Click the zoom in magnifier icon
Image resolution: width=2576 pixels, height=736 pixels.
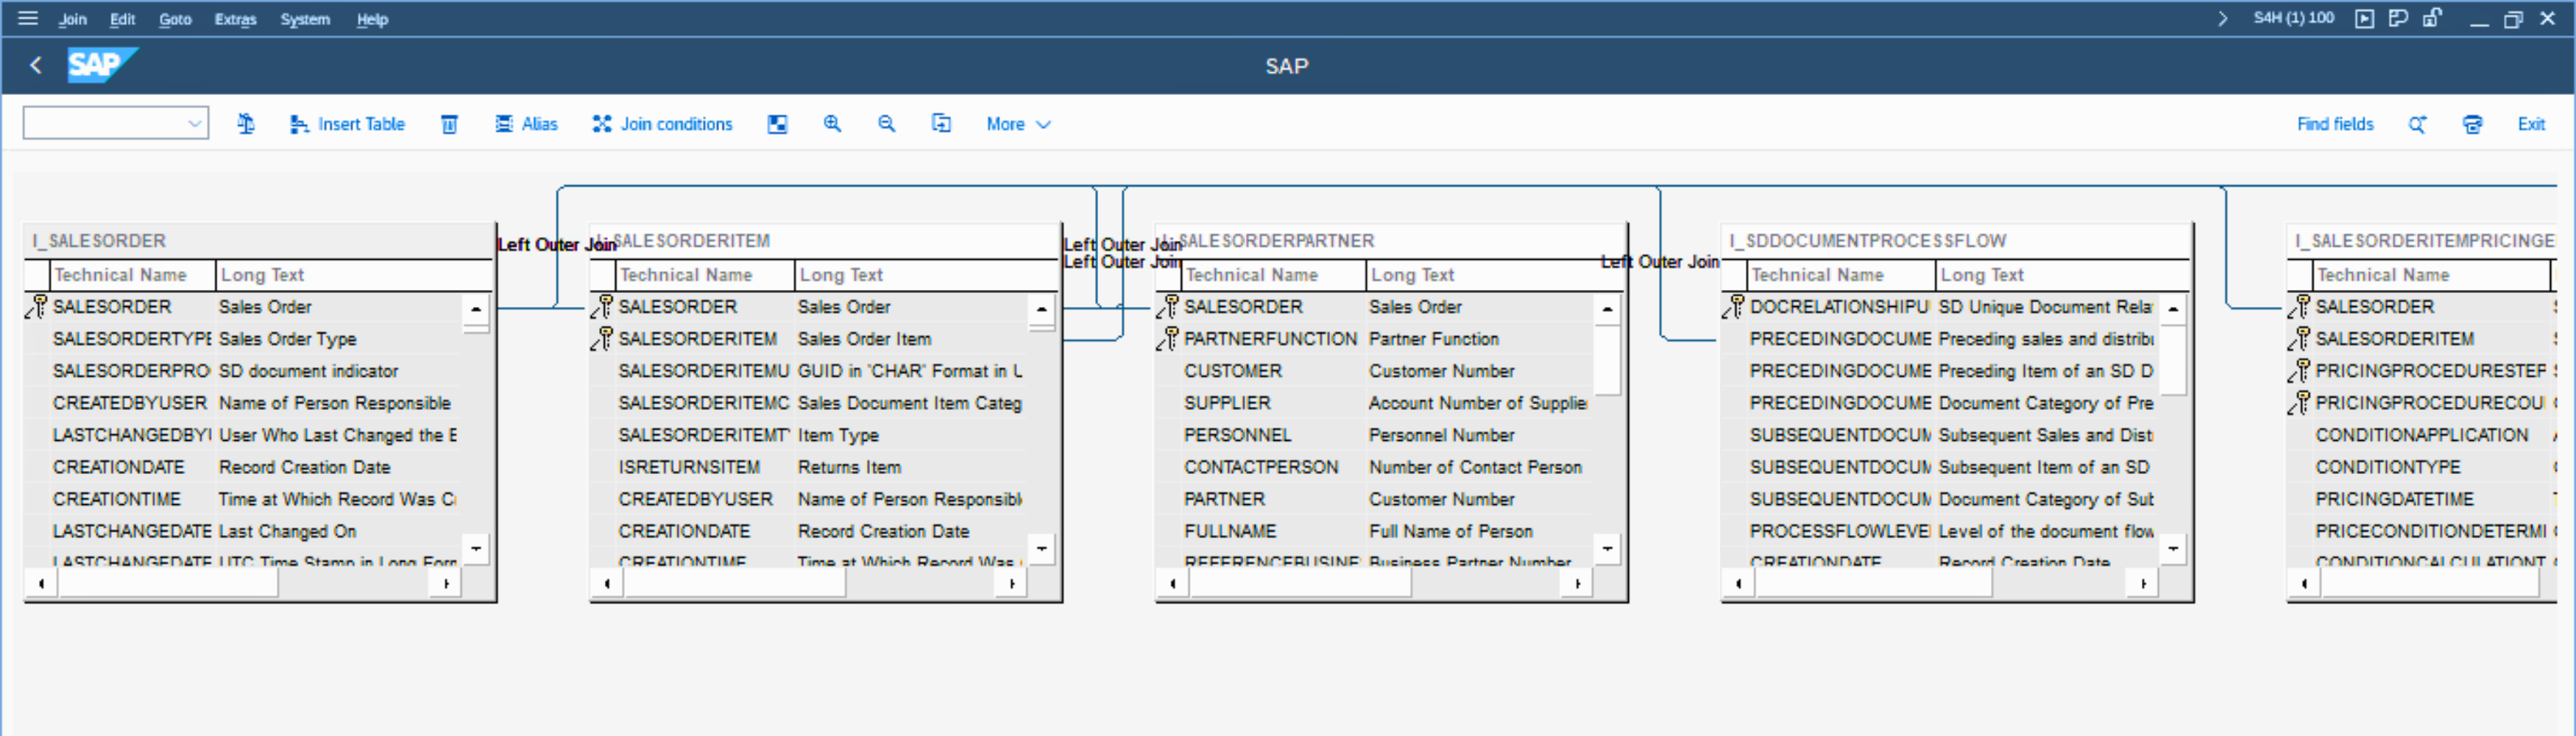pyautogui.click(x=831, y=124)
